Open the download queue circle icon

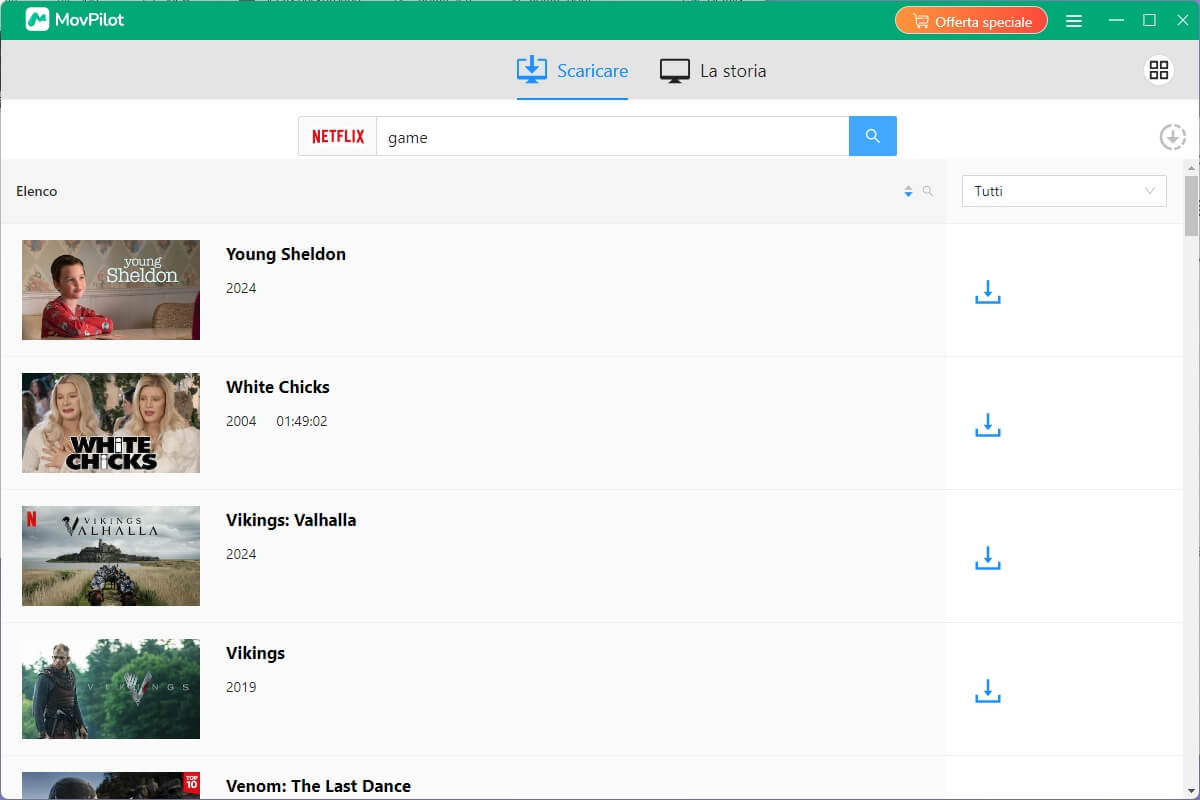point(1172,137)
